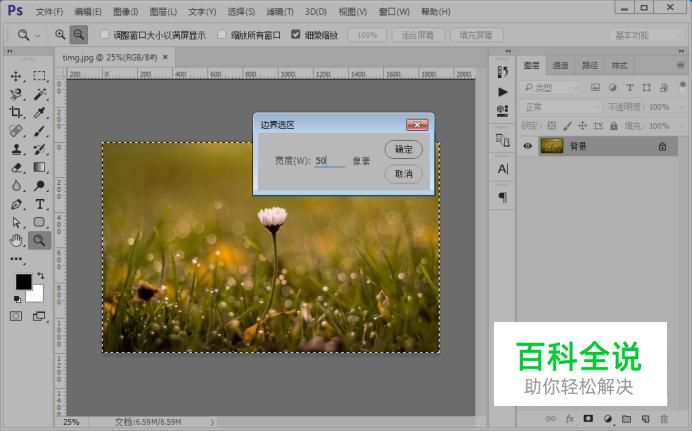The image size is (692, 431).
Task: Click 取消 in the 边界选区 dialog
Action: pyautogui.click(x=403, y=174)
